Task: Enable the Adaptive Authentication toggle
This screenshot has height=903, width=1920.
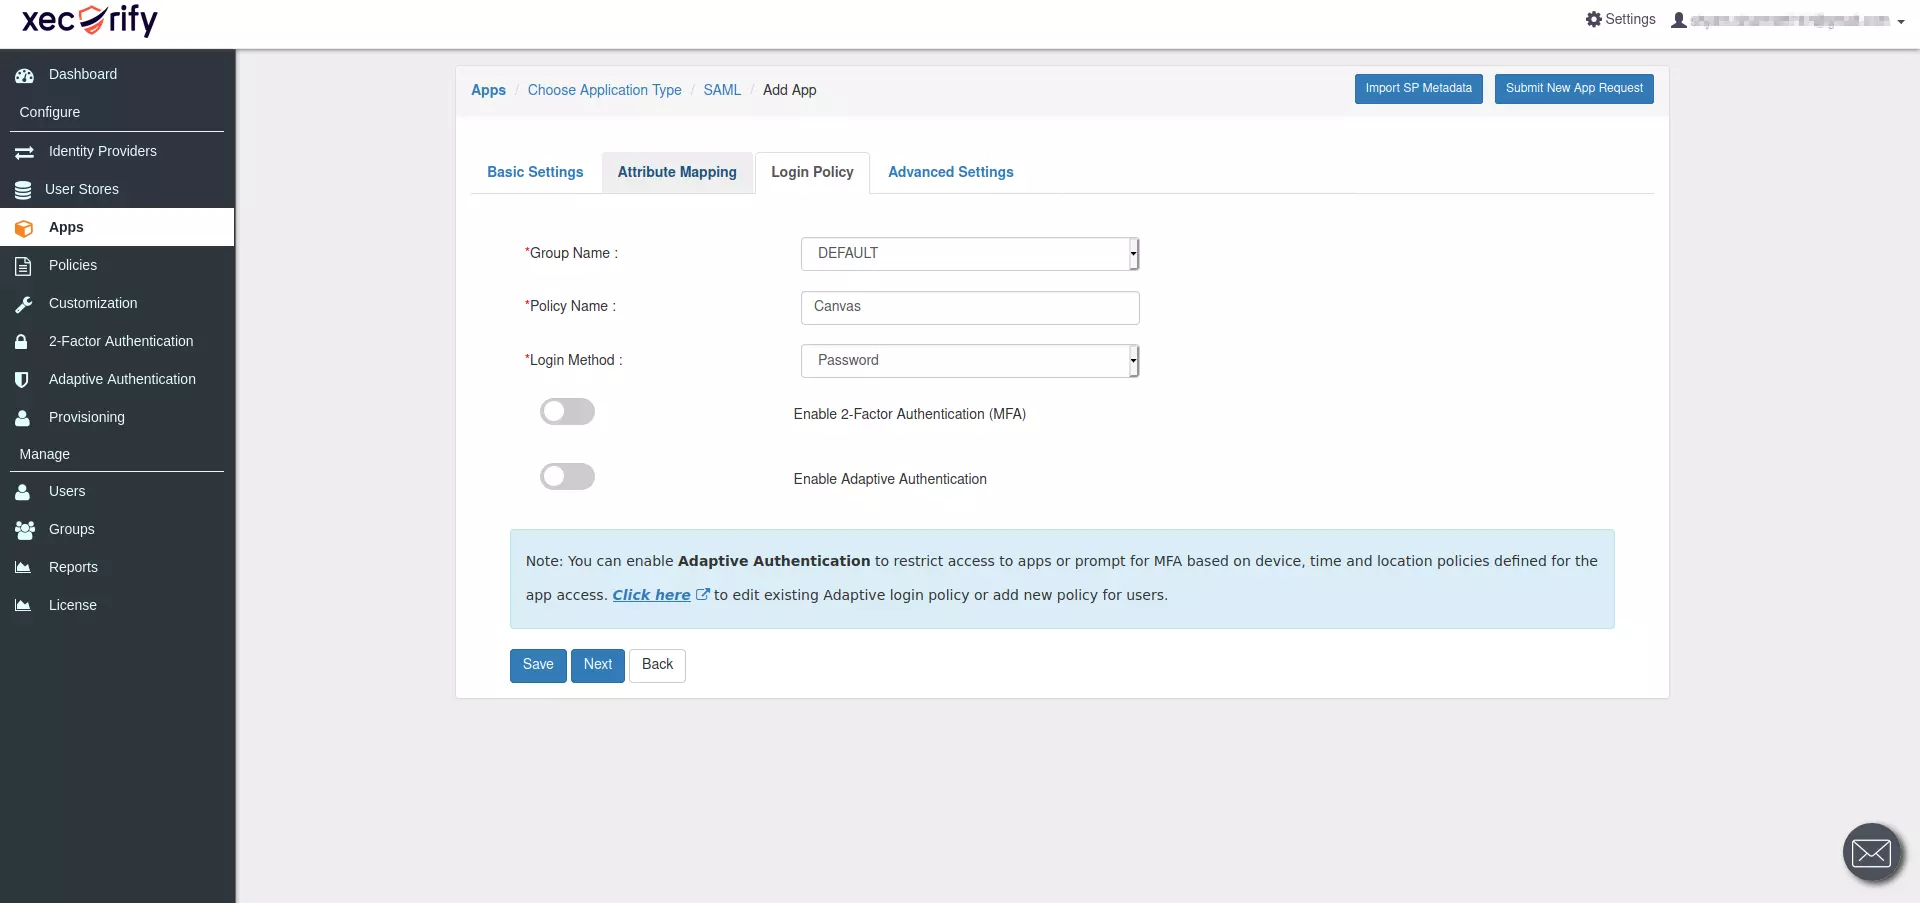Action: coord(567,476)
